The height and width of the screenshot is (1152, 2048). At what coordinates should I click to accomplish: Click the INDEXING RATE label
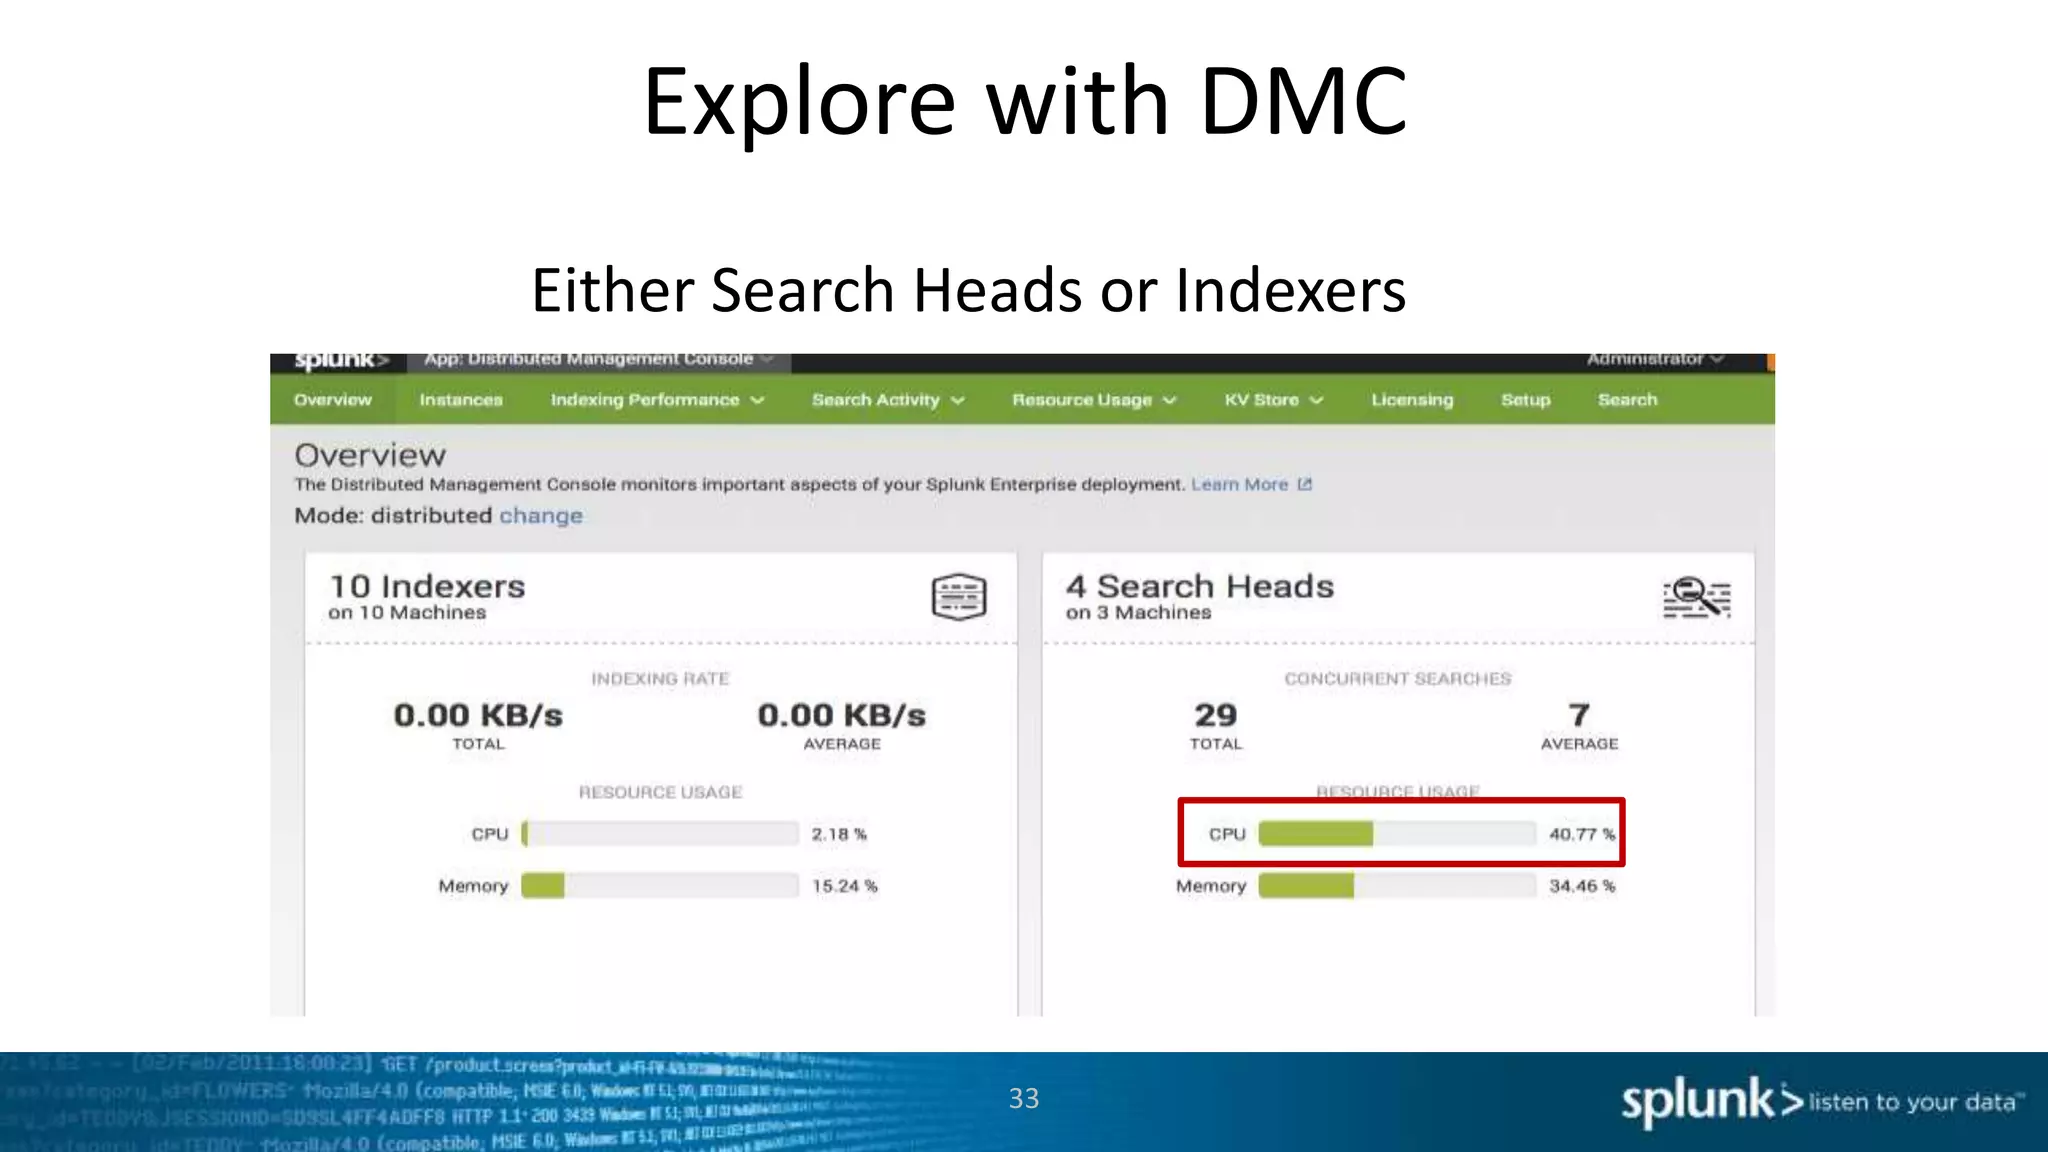point(660,679)
